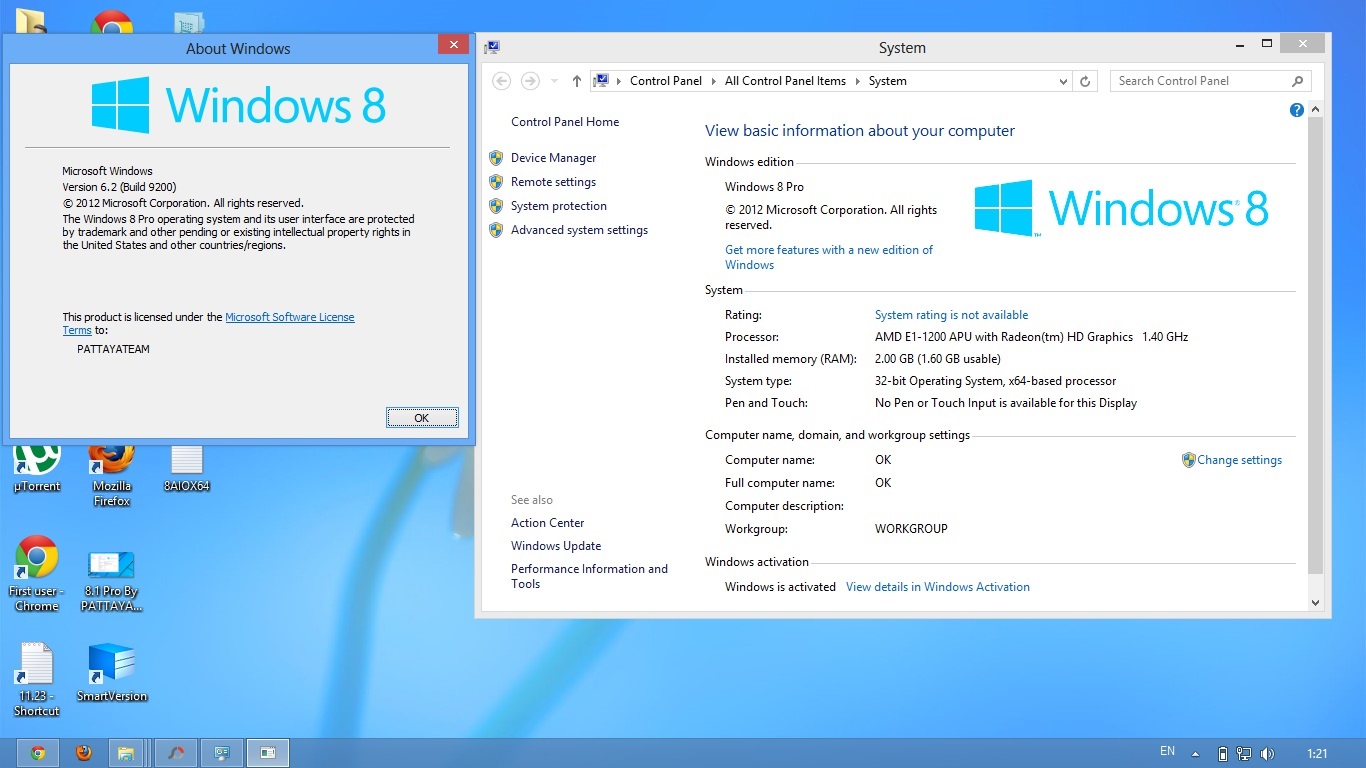The image size is (1366, 768).
Task: Show hidden tray icons with the up arrow
Action: 1195,753
